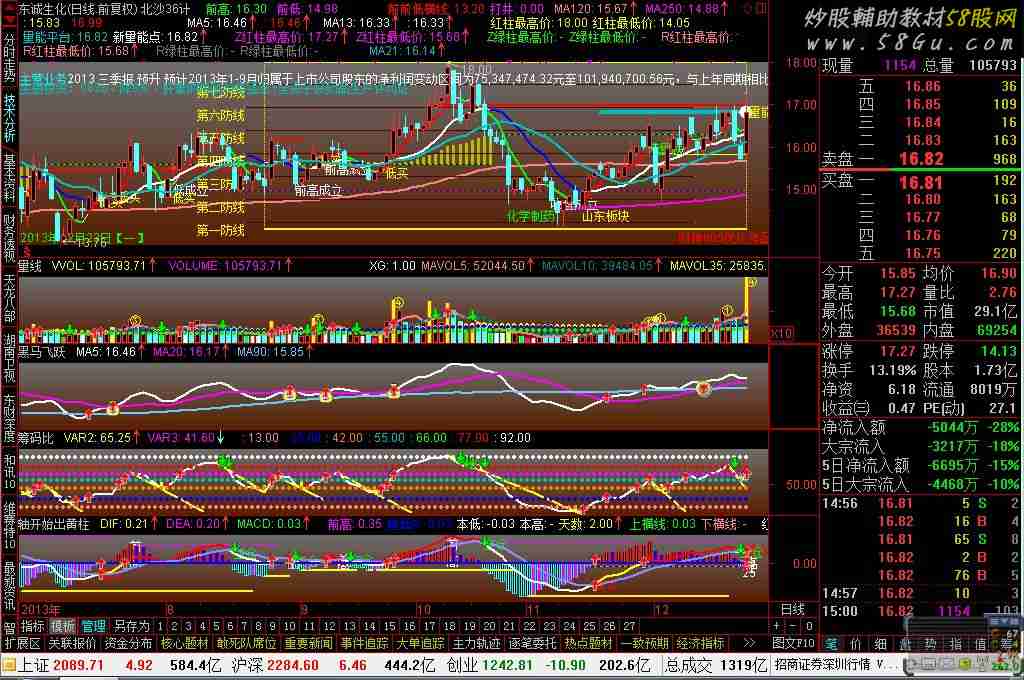Viewport: 1024px width, 680px height.
Task: Click the 山东板块 sector label
Action: tap(605, 216)
